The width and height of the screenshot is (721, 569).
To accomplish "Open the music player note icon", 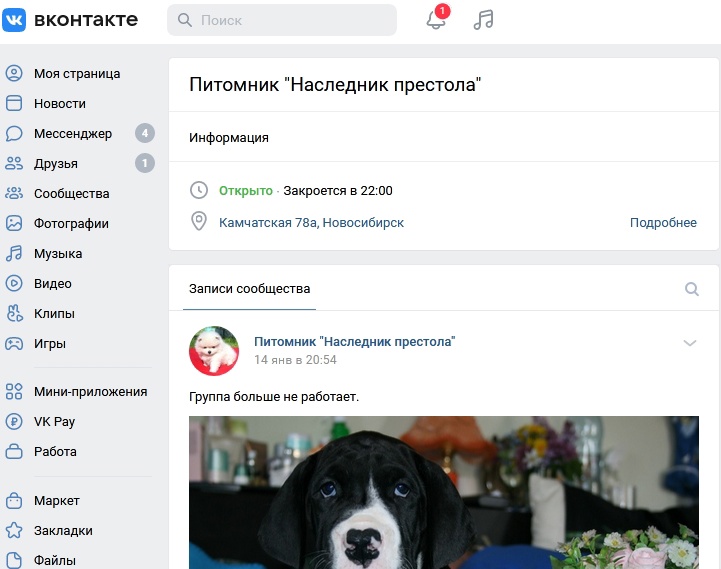I will [484, 20].
